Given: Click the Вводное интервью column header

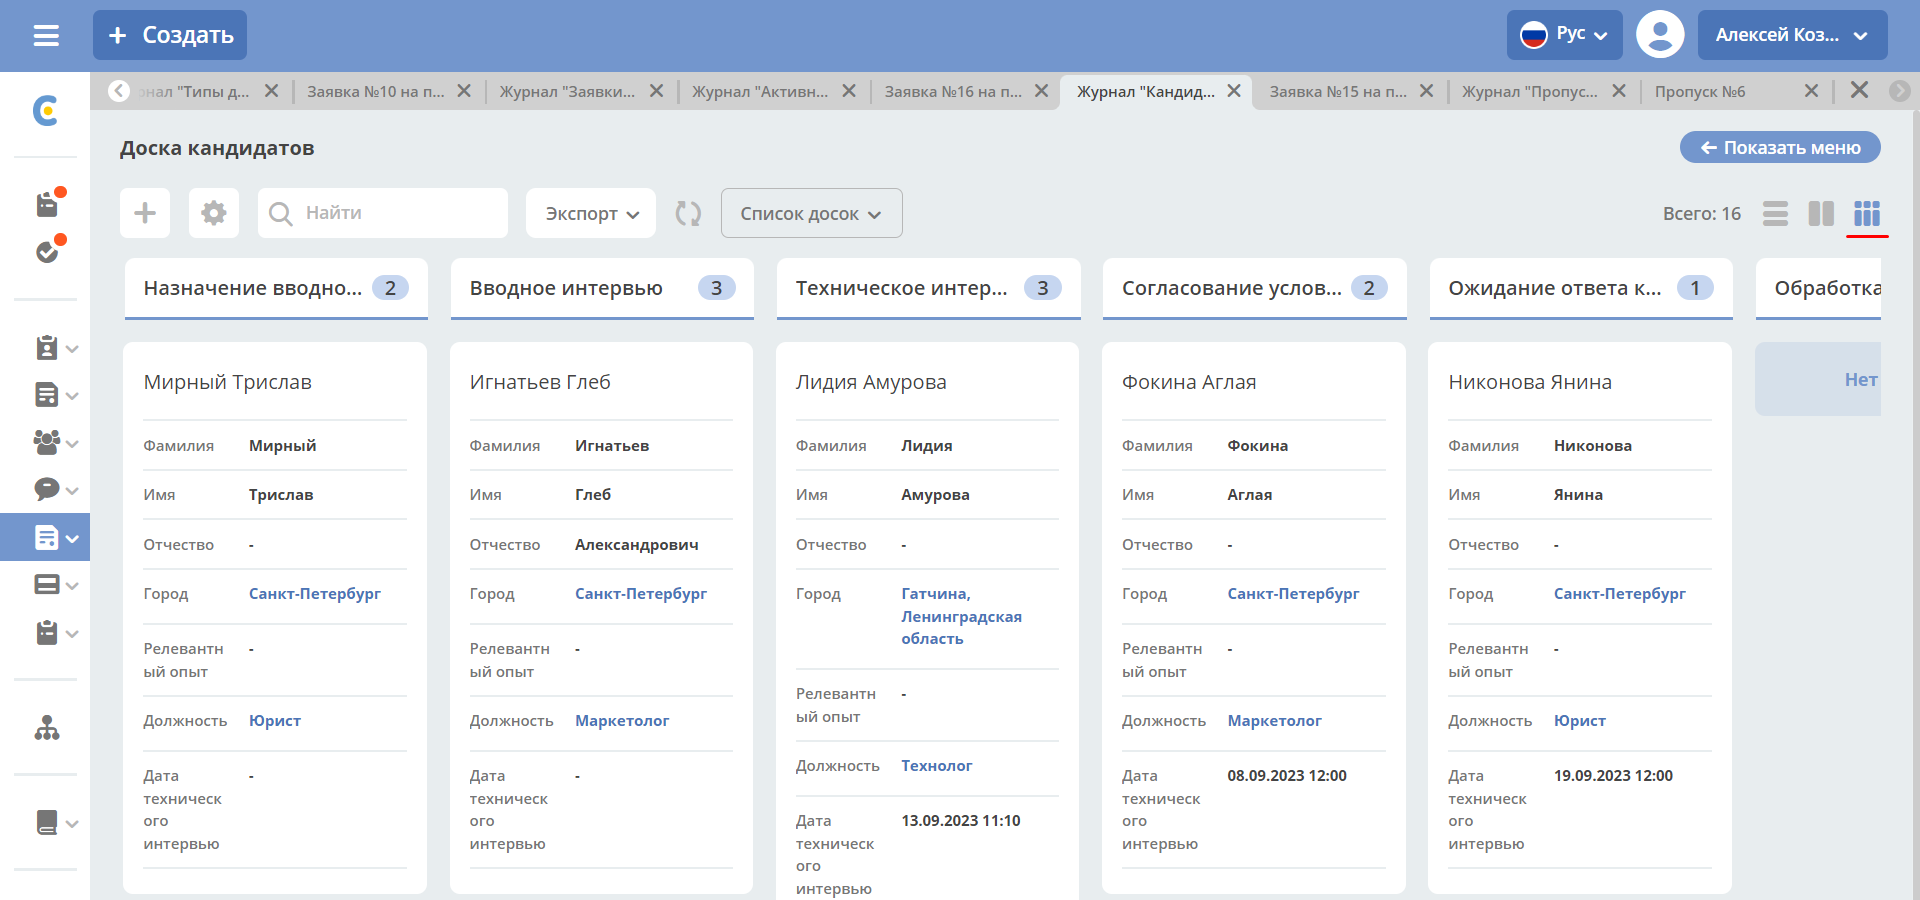Looking at the screenshot, I should pyautogui.click(x=602, y=288).
